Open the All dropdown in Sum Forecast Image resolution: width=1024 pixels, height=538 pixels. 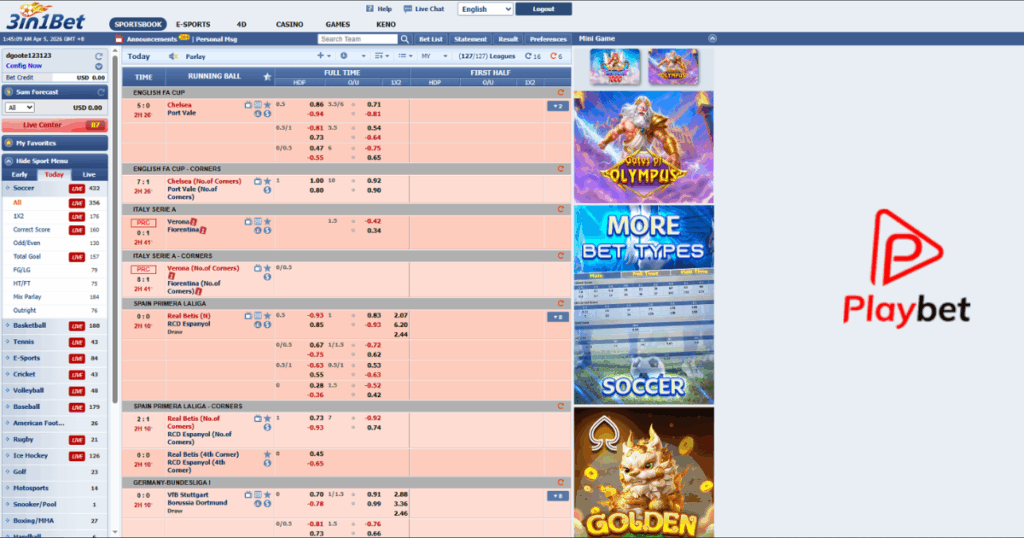pos(20,108)
